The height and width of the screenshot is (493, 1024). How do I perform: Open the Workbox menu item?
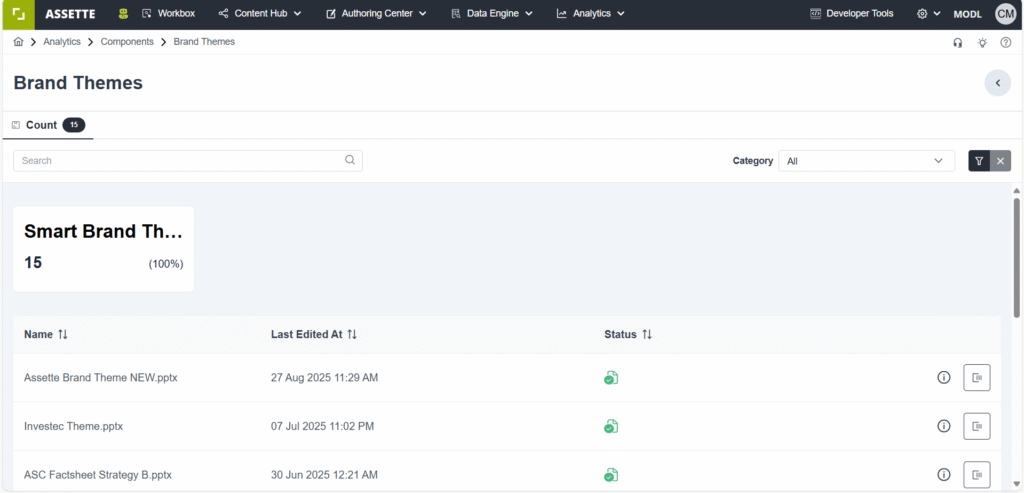pyautogui.click(x=168, y=14)
